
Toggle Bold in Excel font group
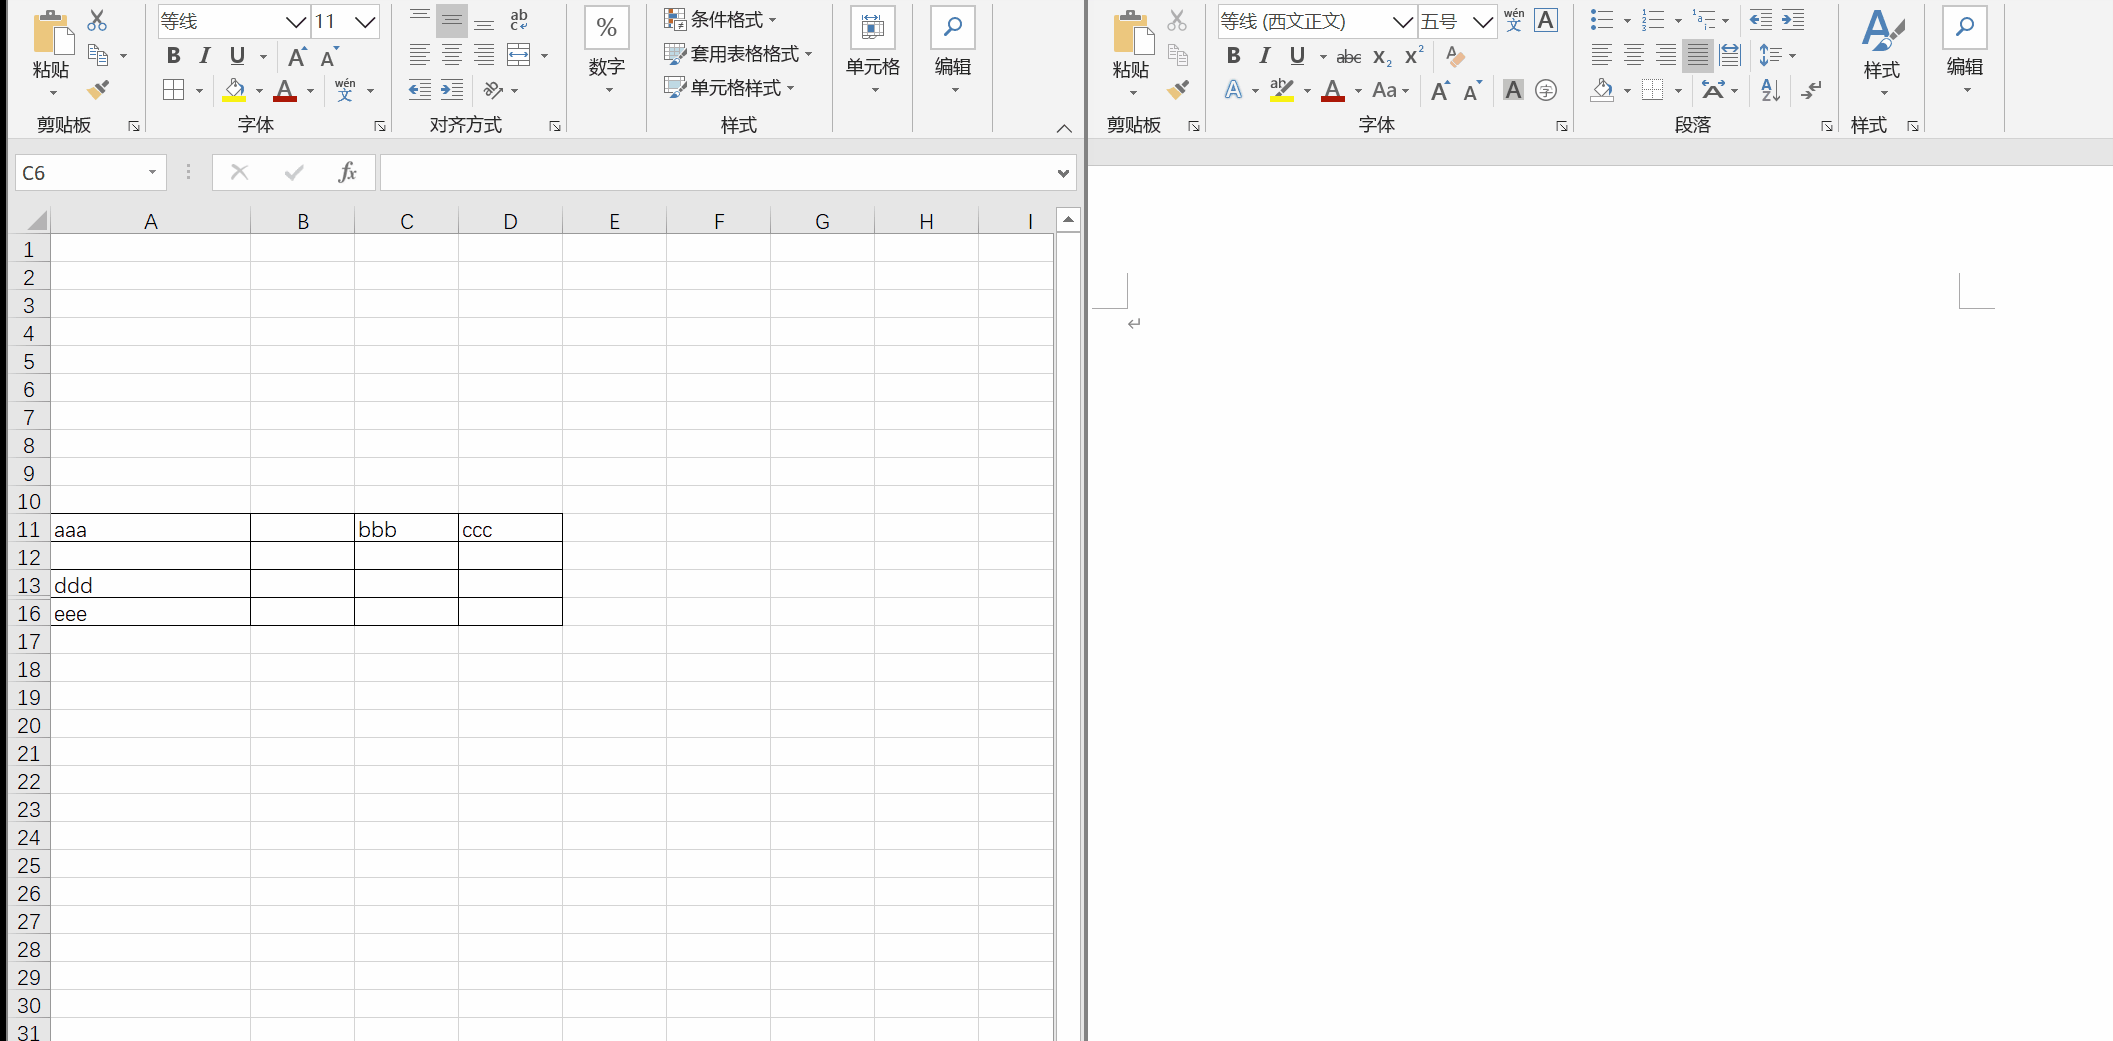tap(173, 56)
